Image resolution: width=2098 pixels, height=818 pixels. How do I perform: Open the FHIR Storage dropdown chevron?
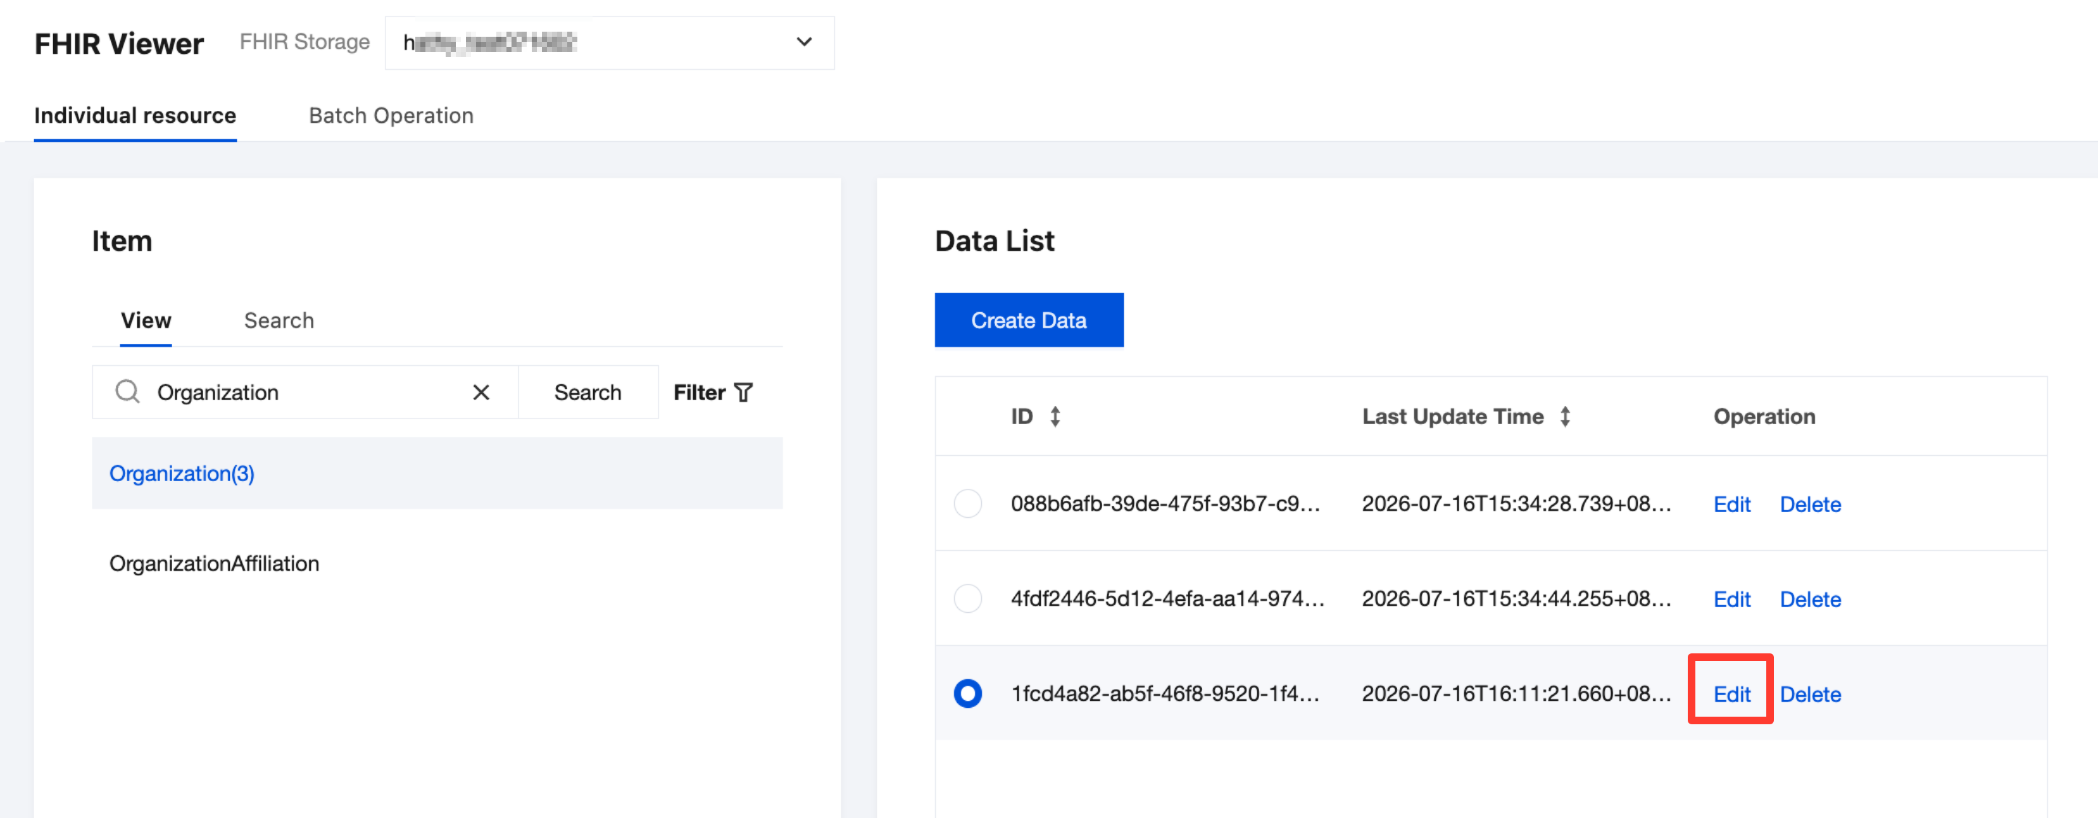[804, 42]
